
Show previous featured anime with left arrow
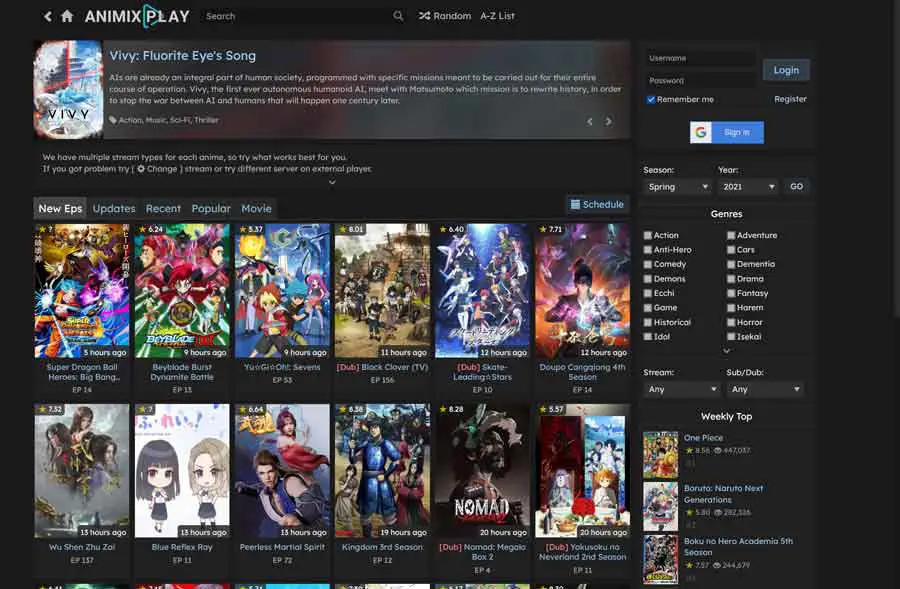(x=590, y=122)
